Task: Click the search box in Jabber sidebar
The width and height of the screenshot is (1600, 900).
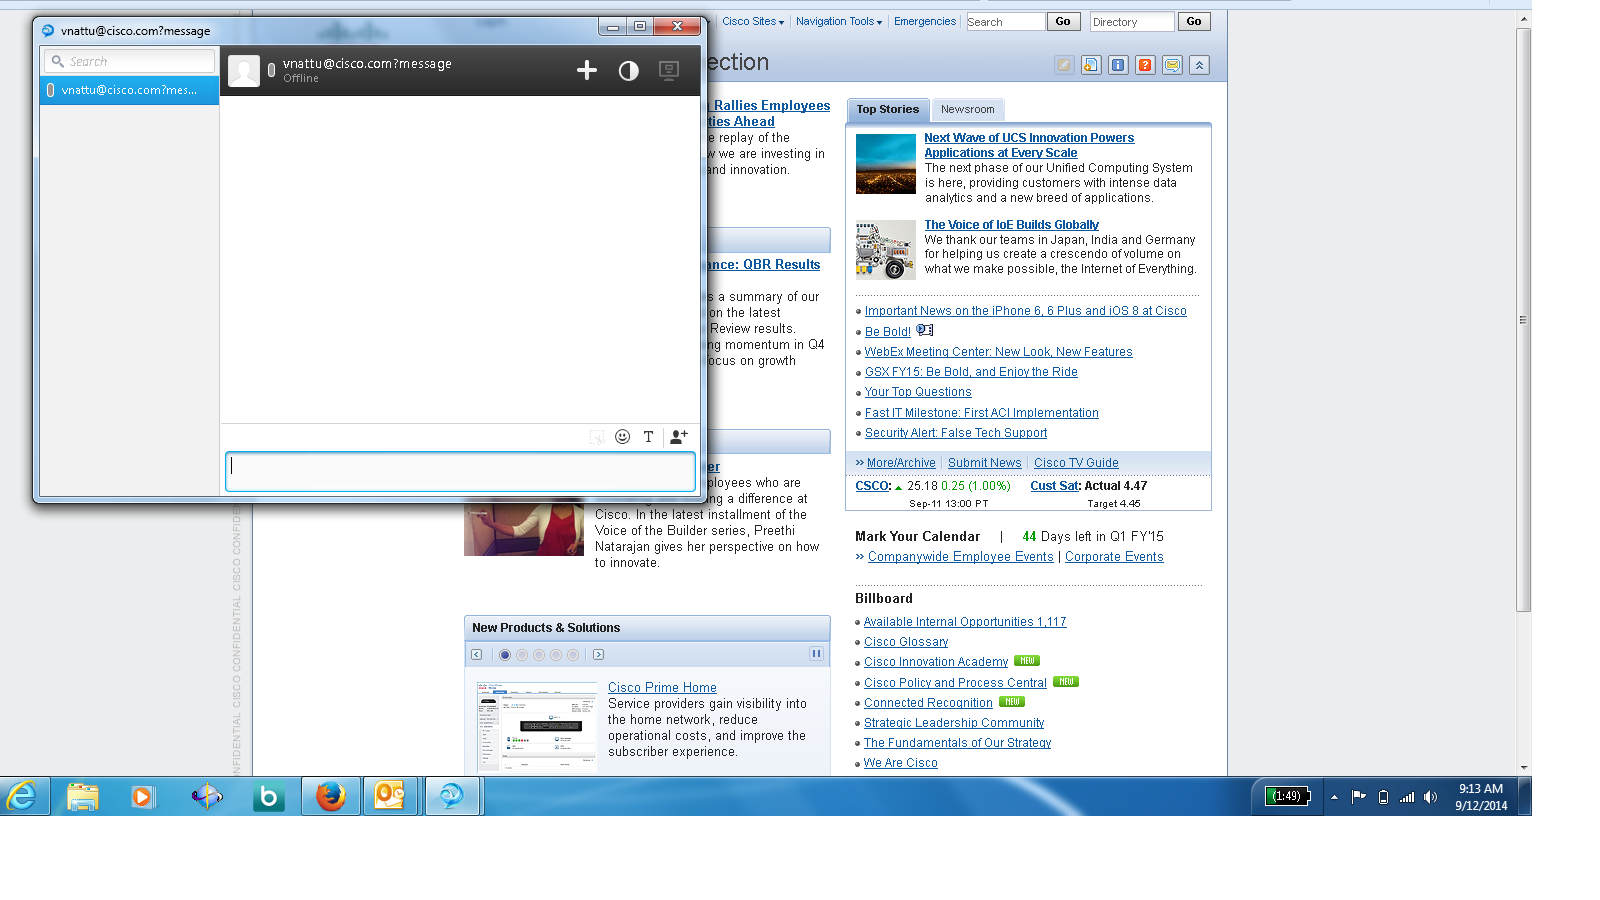Action: [x=130, y=61]
